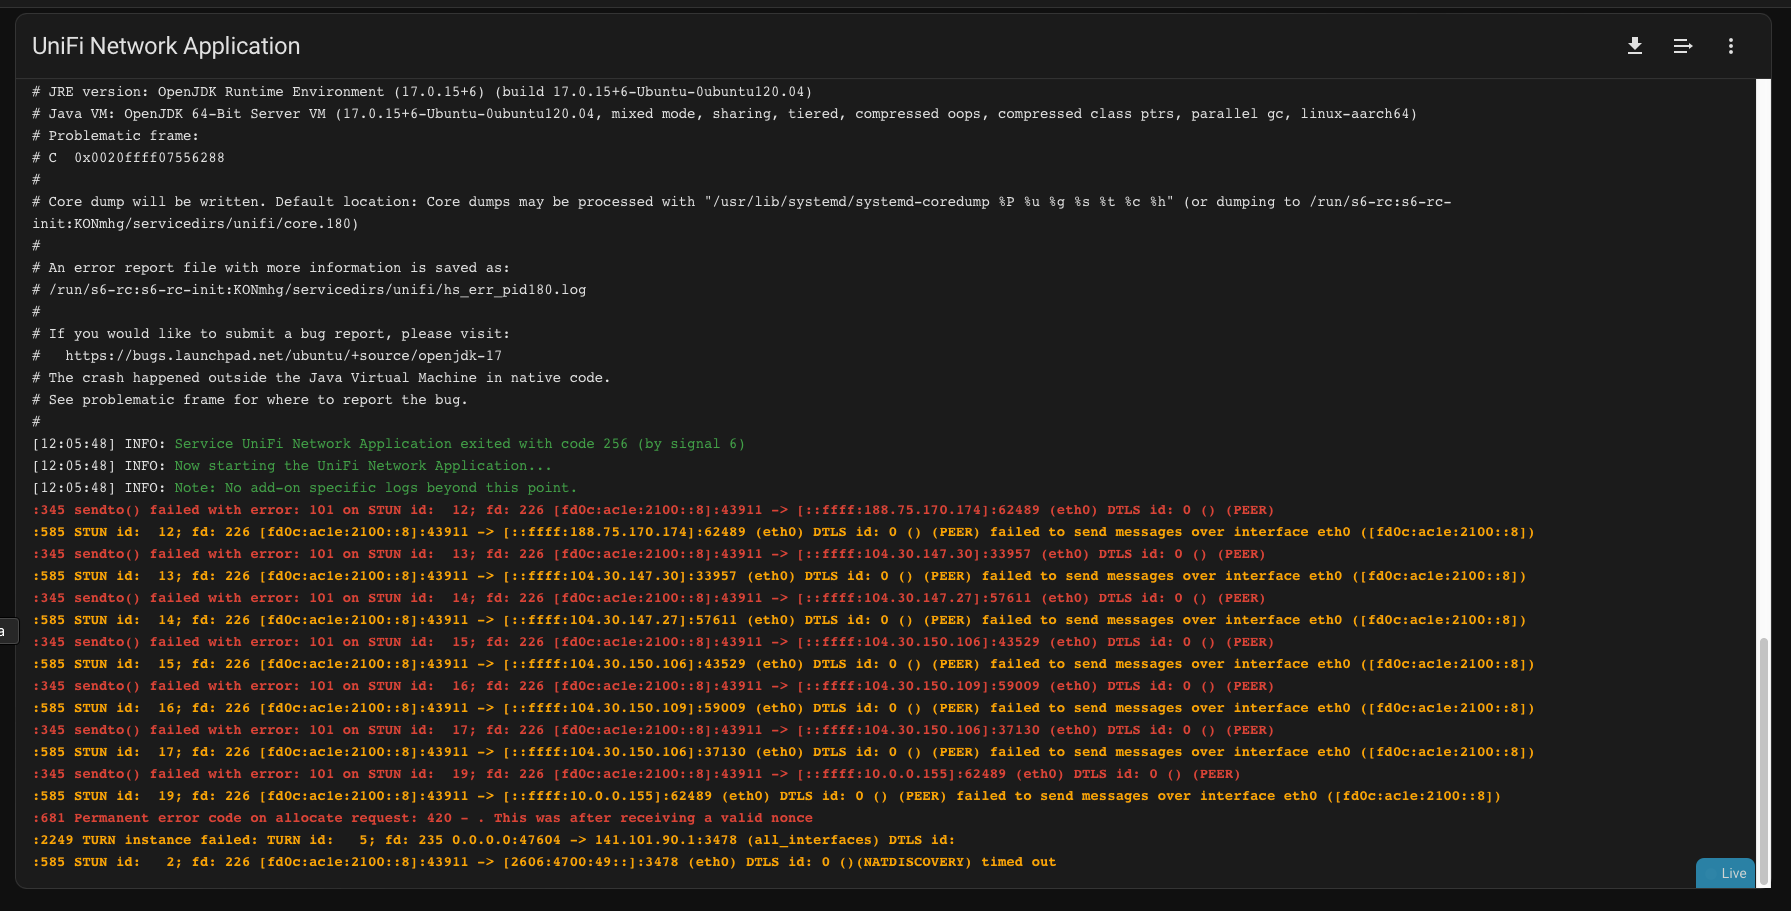This screenshot has width=1791, height=911.
Task: Click the NATDISCOVERY timed out log line
Action: (x=544, y=862)
